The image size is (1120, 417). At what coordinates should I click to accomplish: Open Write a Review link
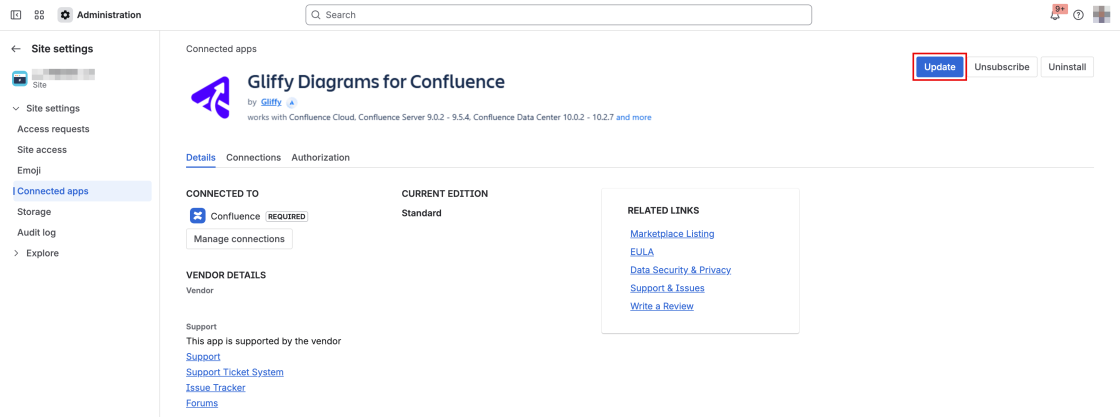pos(662,306)
